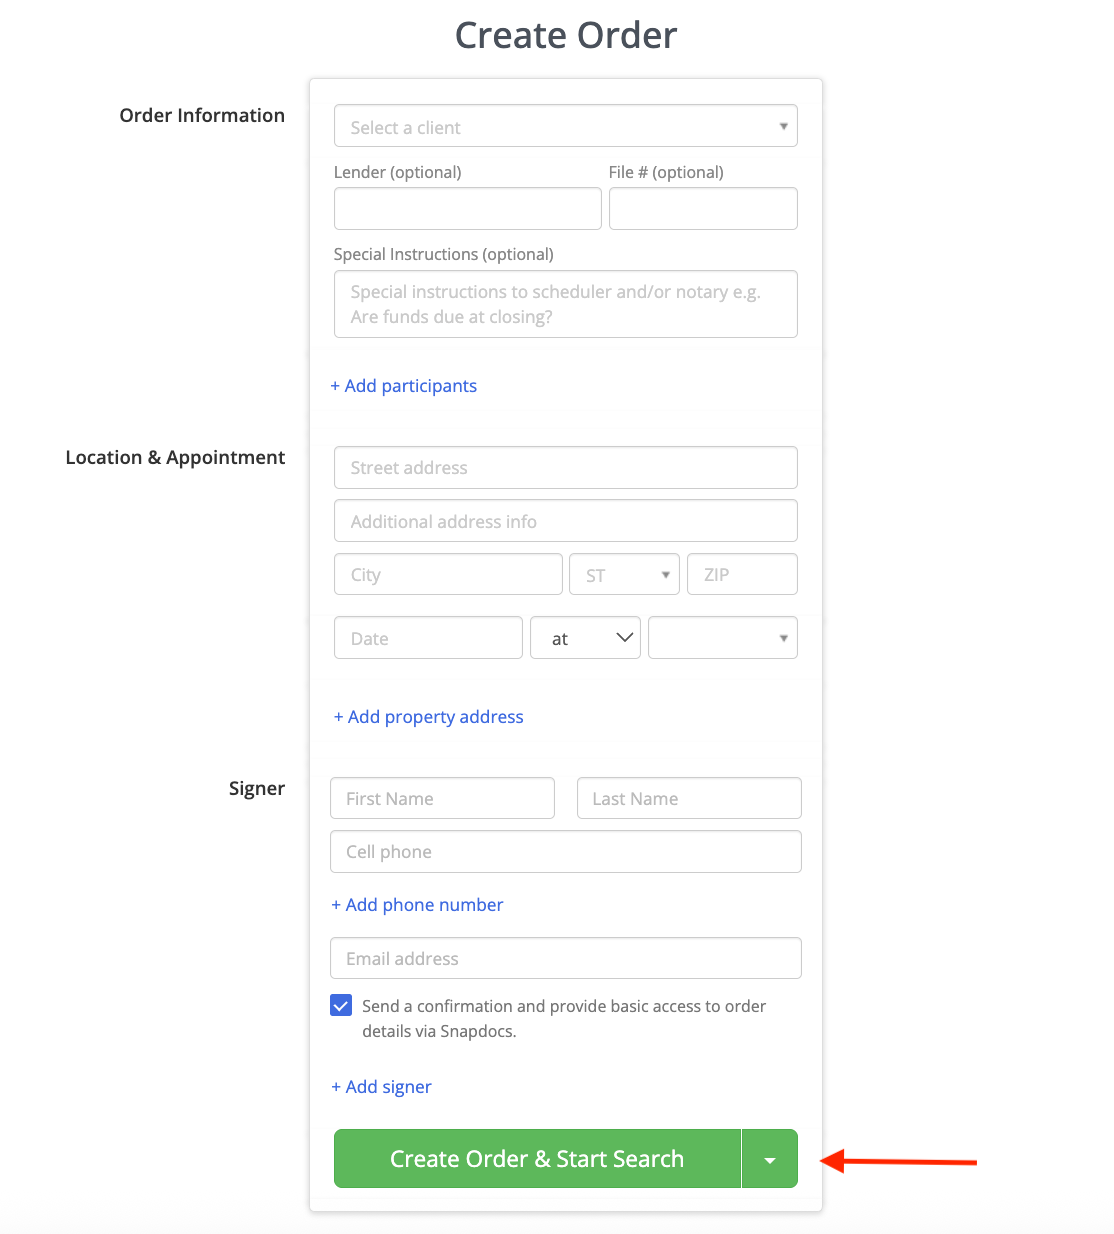Open the caret menu beside Create Order
The width and height of the screenshot is (1114, 1234).
(x=770, y=1159)
